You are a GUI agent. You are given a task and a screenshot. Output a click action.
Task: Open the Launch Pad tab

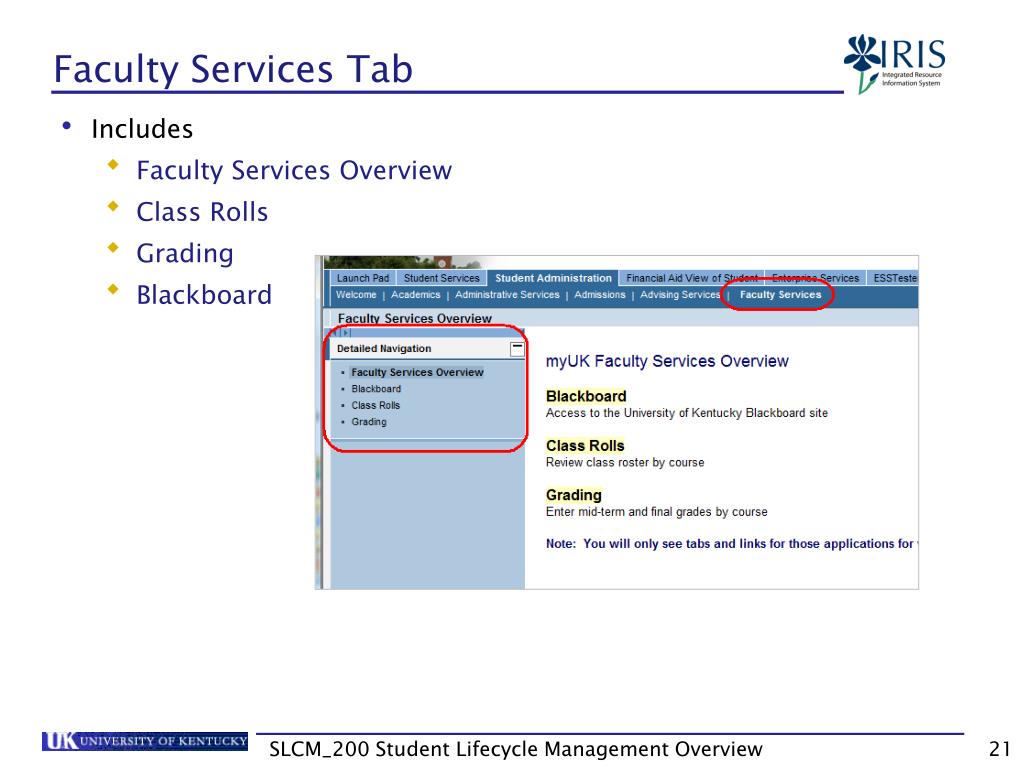pos(362,278)
